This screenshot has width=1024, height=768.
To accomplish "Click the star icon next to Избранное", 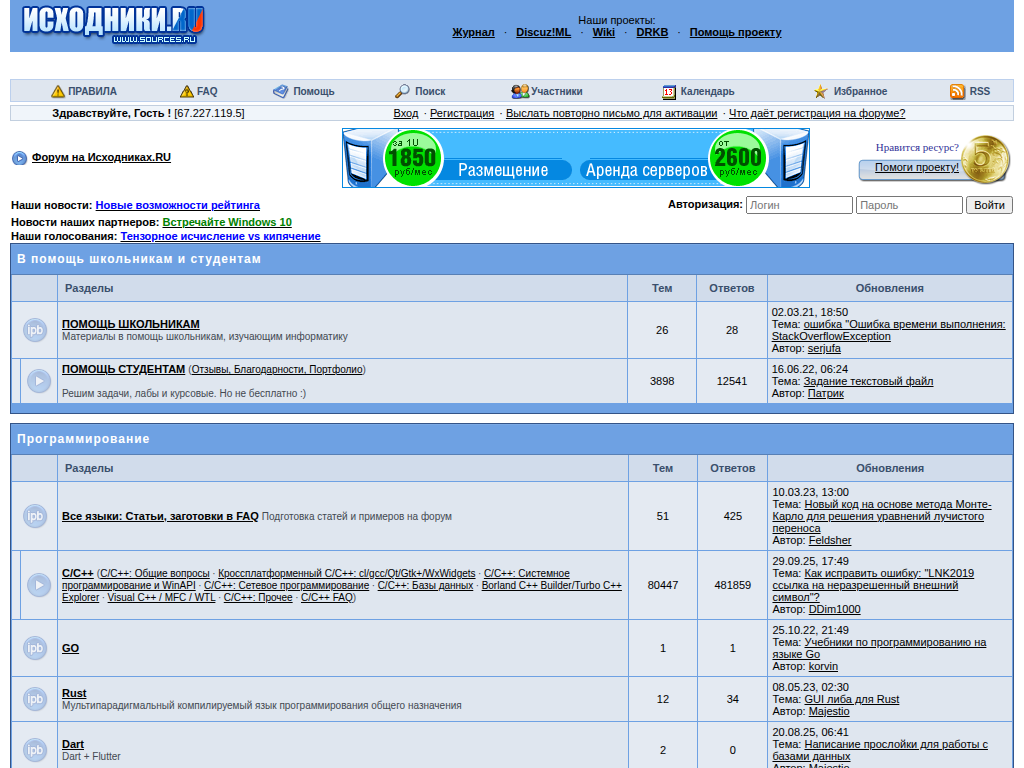I will pyautogui.click(x=820, y=92).
